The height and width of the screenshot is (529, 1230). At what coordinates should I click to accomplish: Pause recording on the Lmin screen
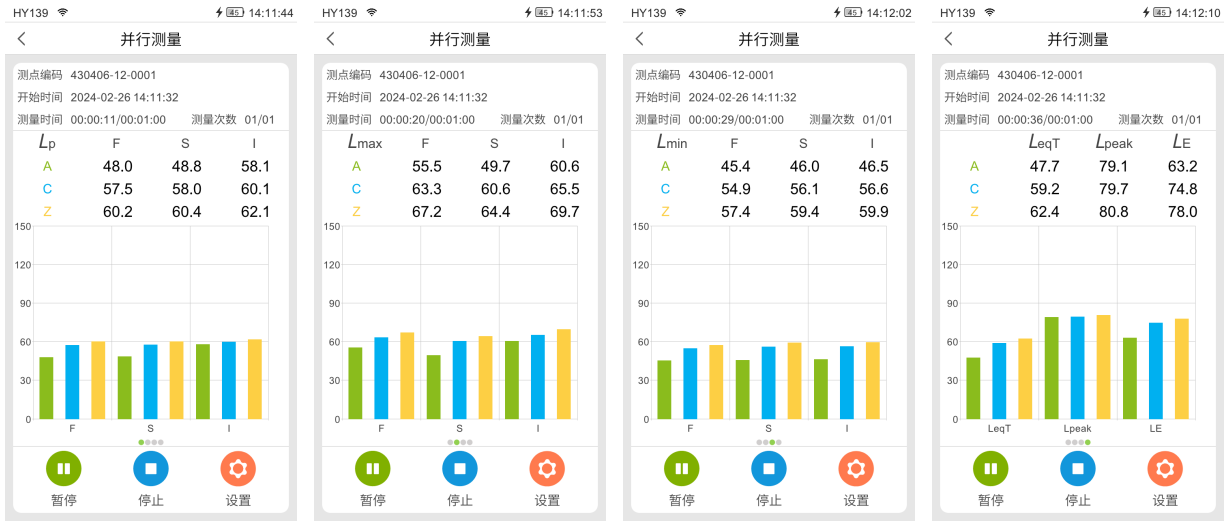coord(682,468)
